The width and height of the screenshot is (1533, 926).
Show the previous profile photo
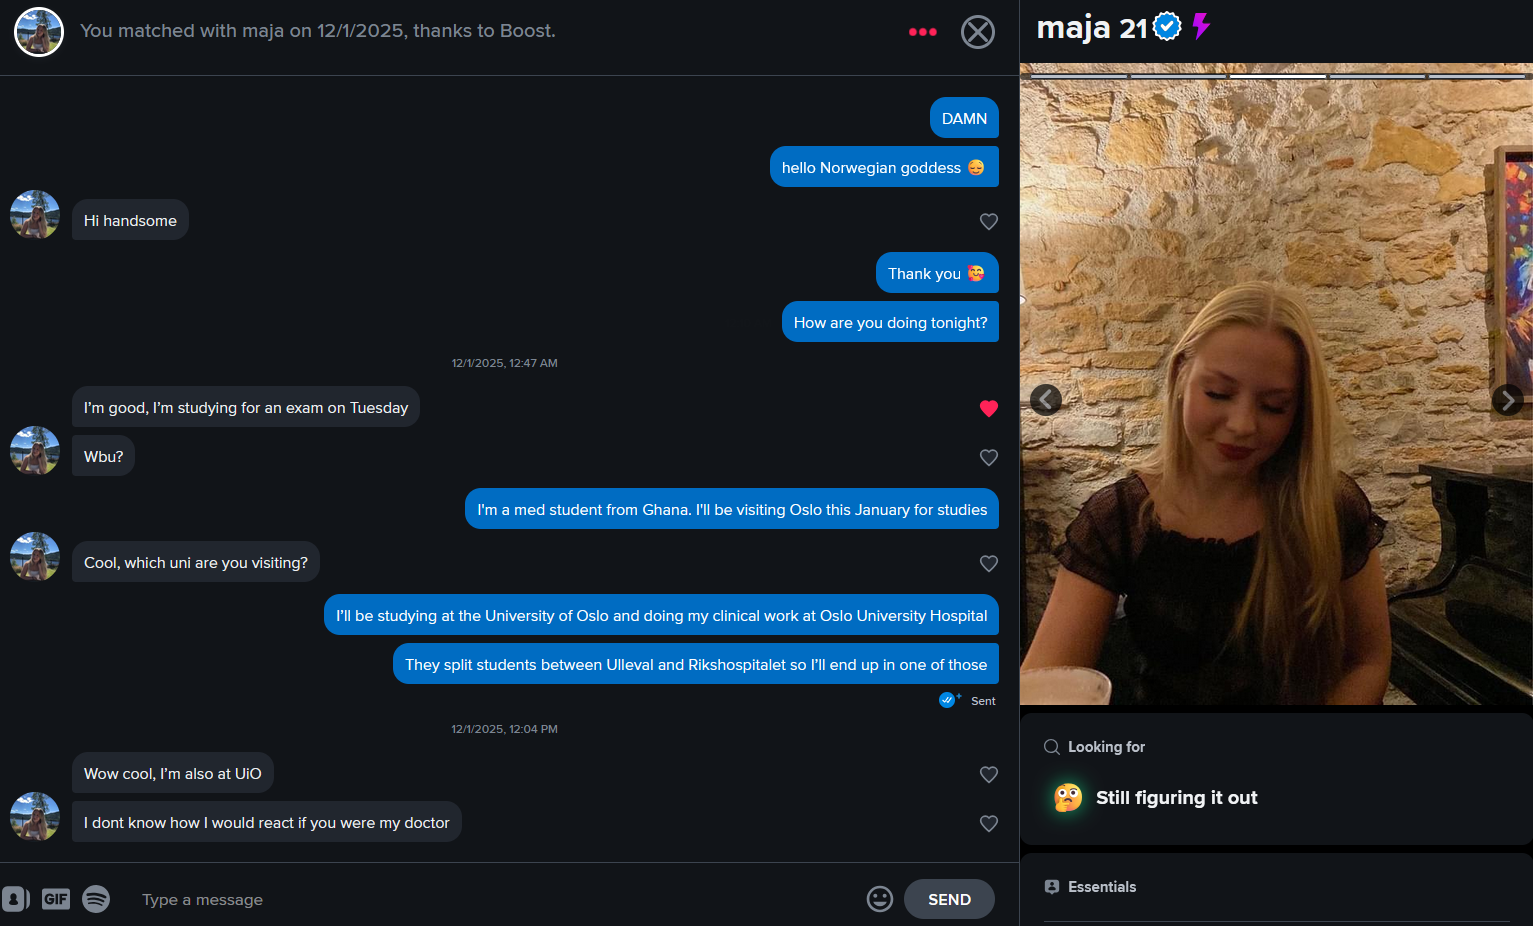1046,400
